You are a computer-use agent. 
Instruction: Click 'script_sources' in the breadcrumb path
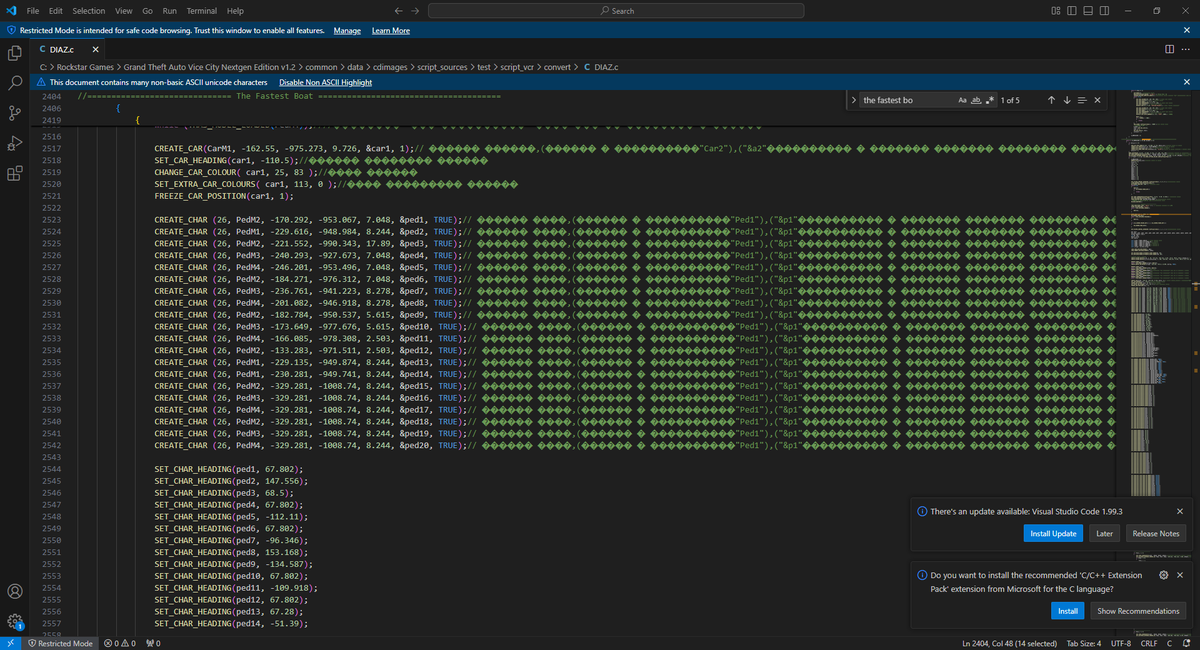pos(442,67)
